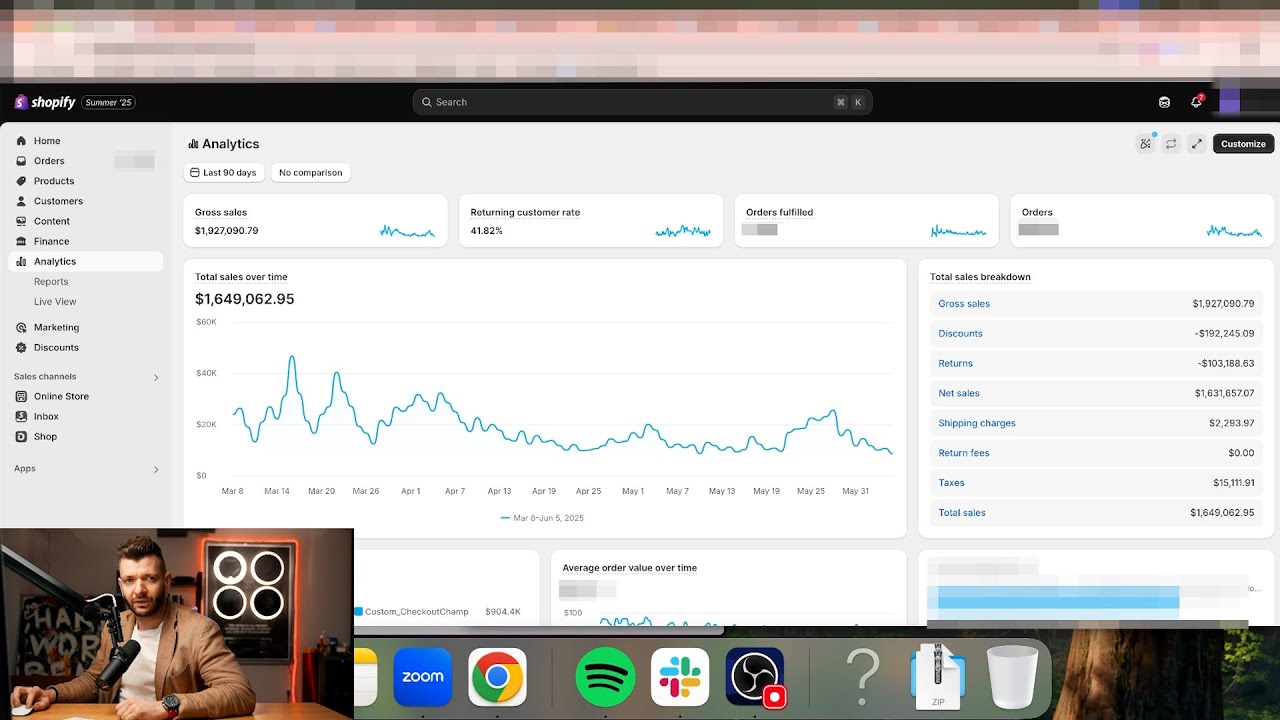Open the No comparison dropdown
The height and width of the screenshot is (720, 1280).
click(310, 173)
